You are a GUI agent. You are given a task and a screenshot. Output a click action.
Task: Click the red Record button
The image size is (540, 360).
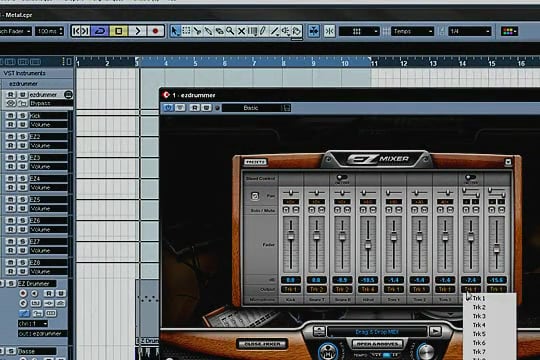coord(155,31)
